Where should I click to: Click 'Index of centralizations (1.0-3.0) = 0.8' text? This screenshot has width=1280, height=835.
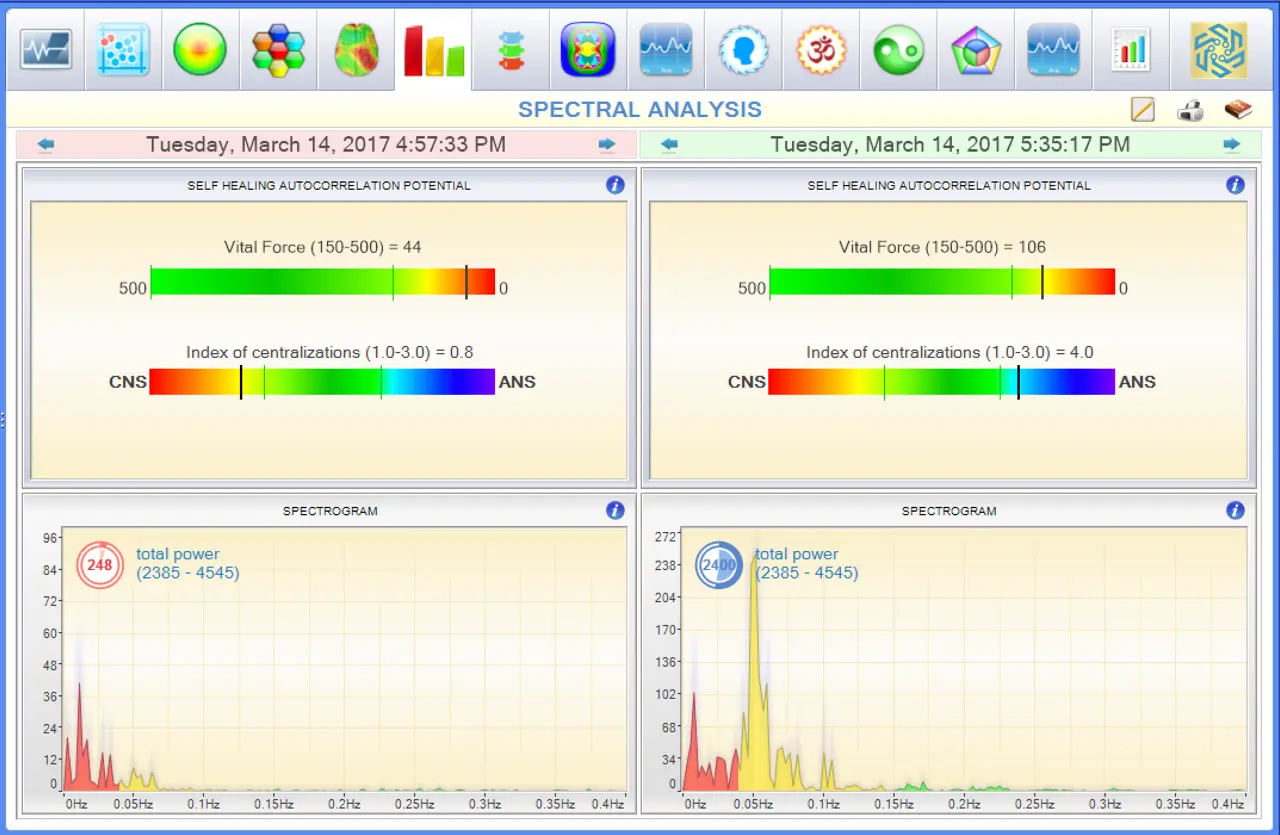pos(330,352)
